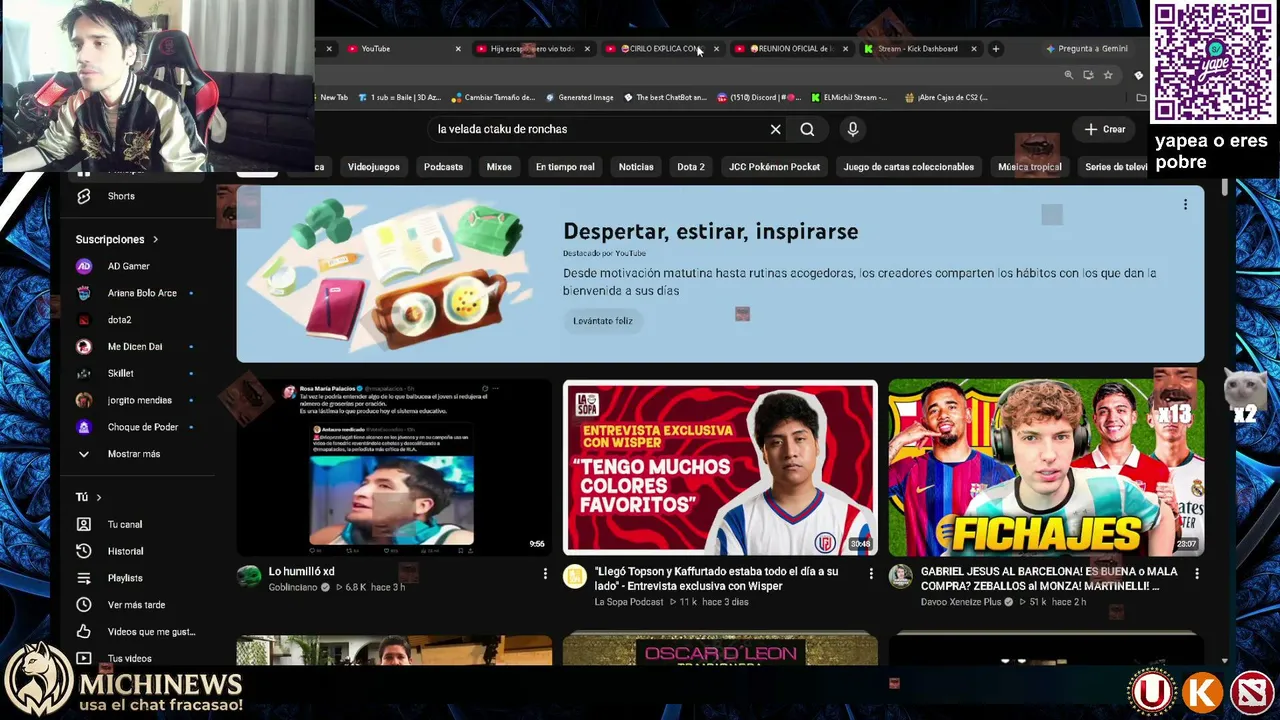
Task: Open Me Dicen Dai channel avatar
Action: [84, 346]
